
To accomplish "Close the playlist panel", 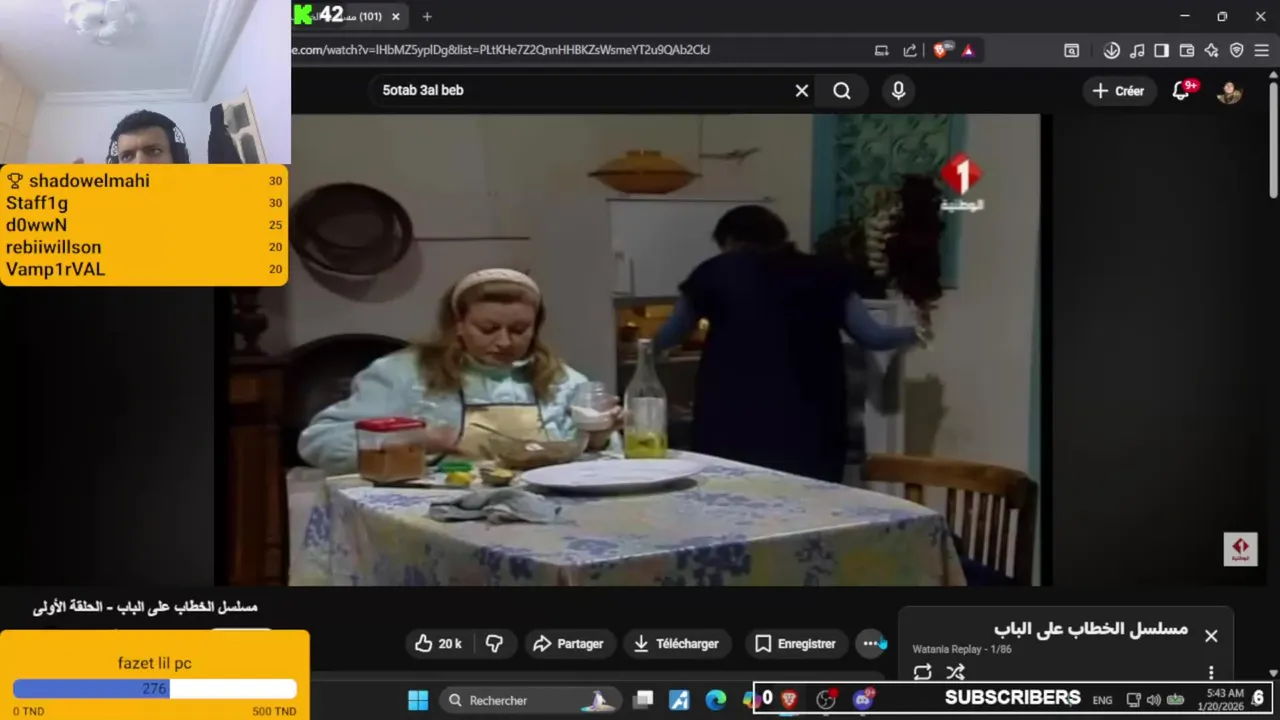I will (1211, 636).
